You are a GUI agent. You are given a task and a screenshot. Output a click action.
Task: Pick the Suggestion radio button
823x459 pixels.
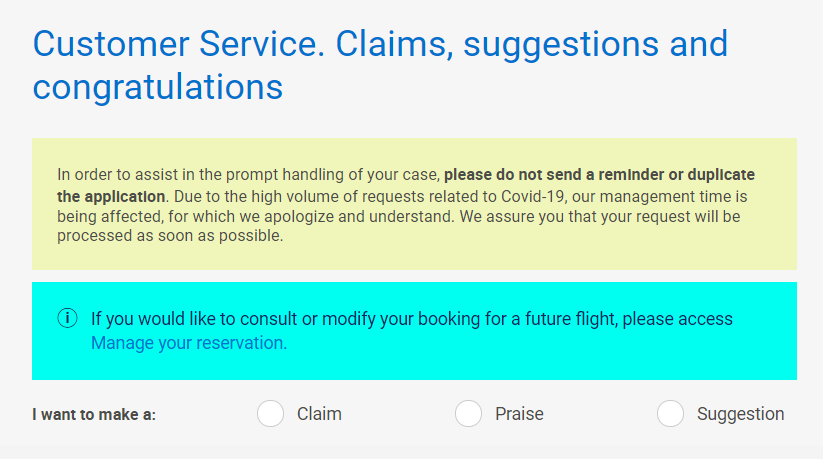coord(670,413)
